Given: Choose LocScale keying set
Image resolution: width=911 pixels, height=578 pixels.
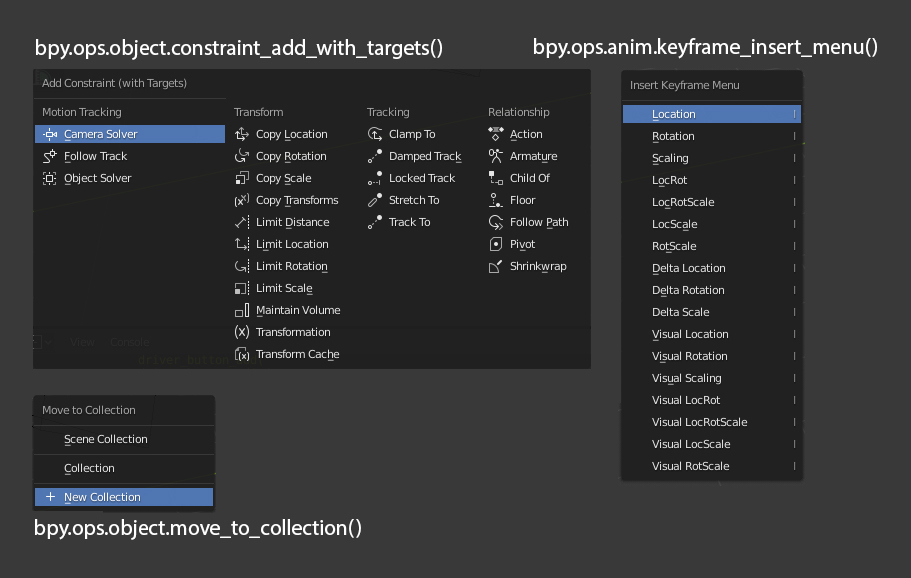Looking at the screenshot, I should click(x=712, y=224).
